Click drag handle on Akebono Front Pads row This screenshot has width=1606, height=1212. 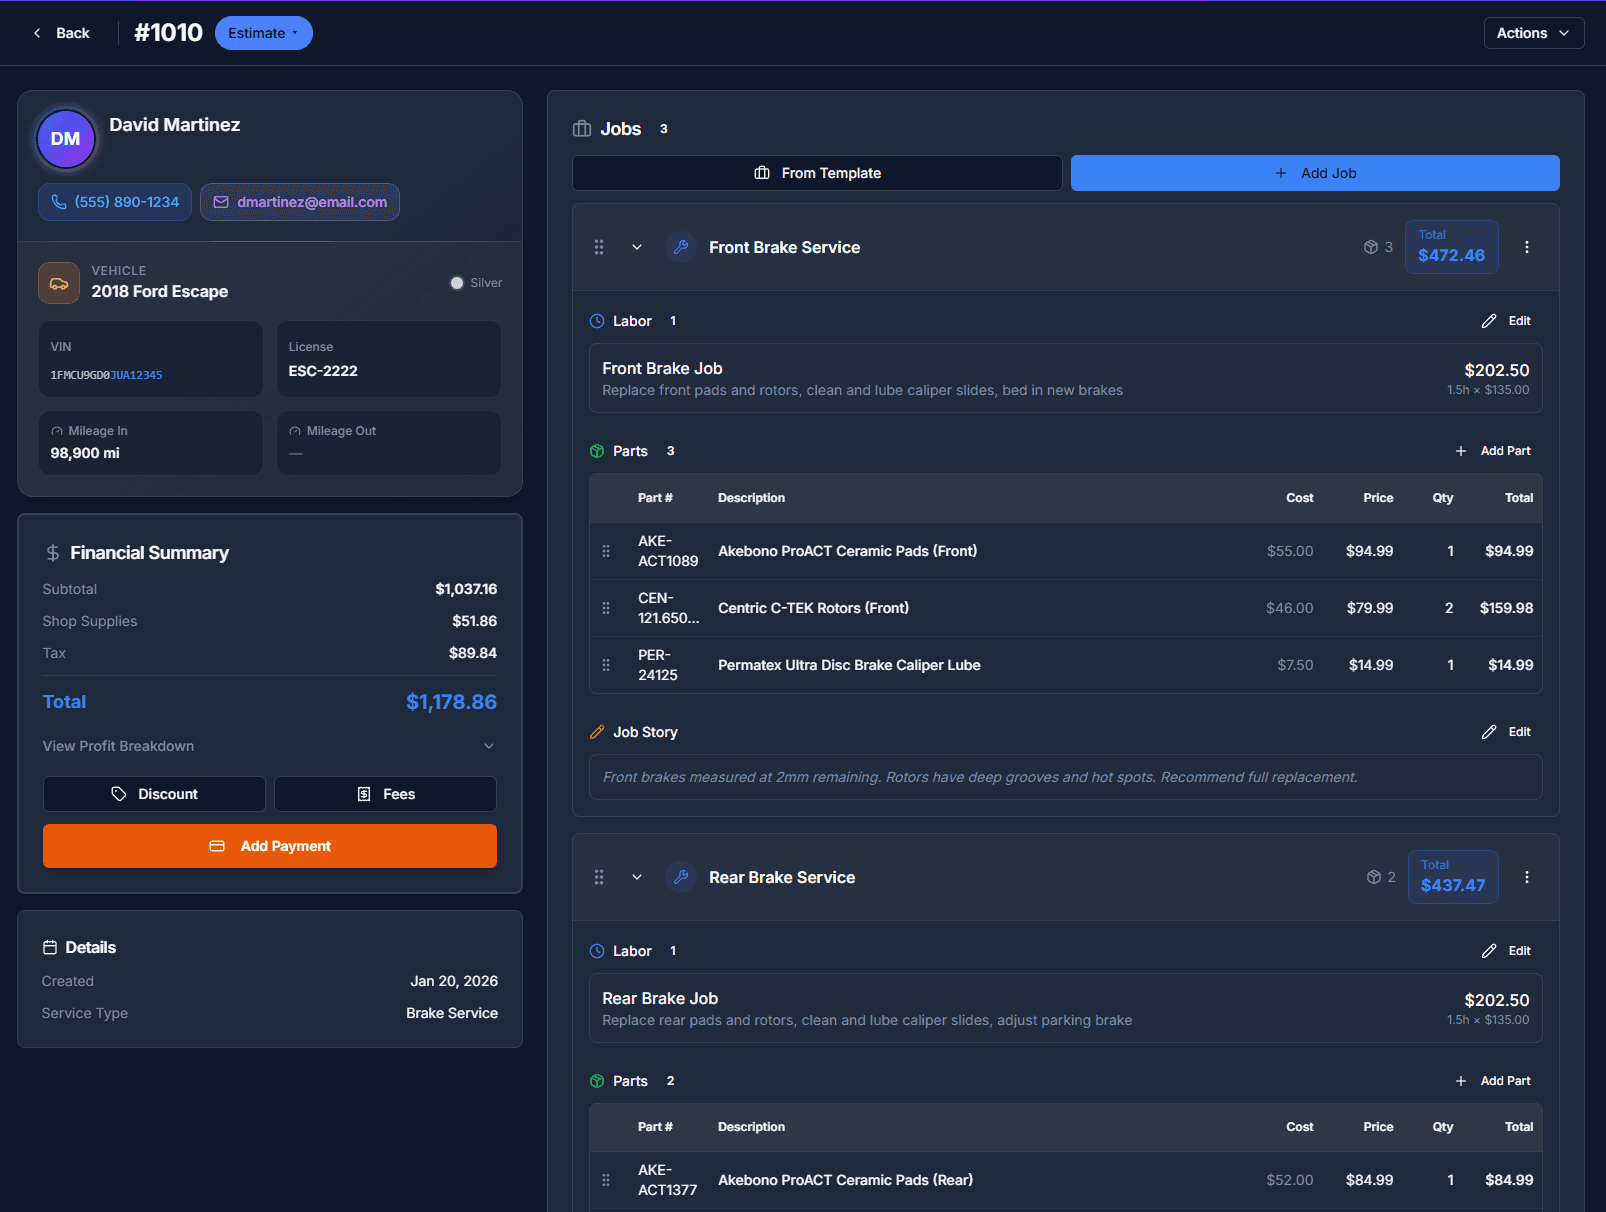click(606, 551)
